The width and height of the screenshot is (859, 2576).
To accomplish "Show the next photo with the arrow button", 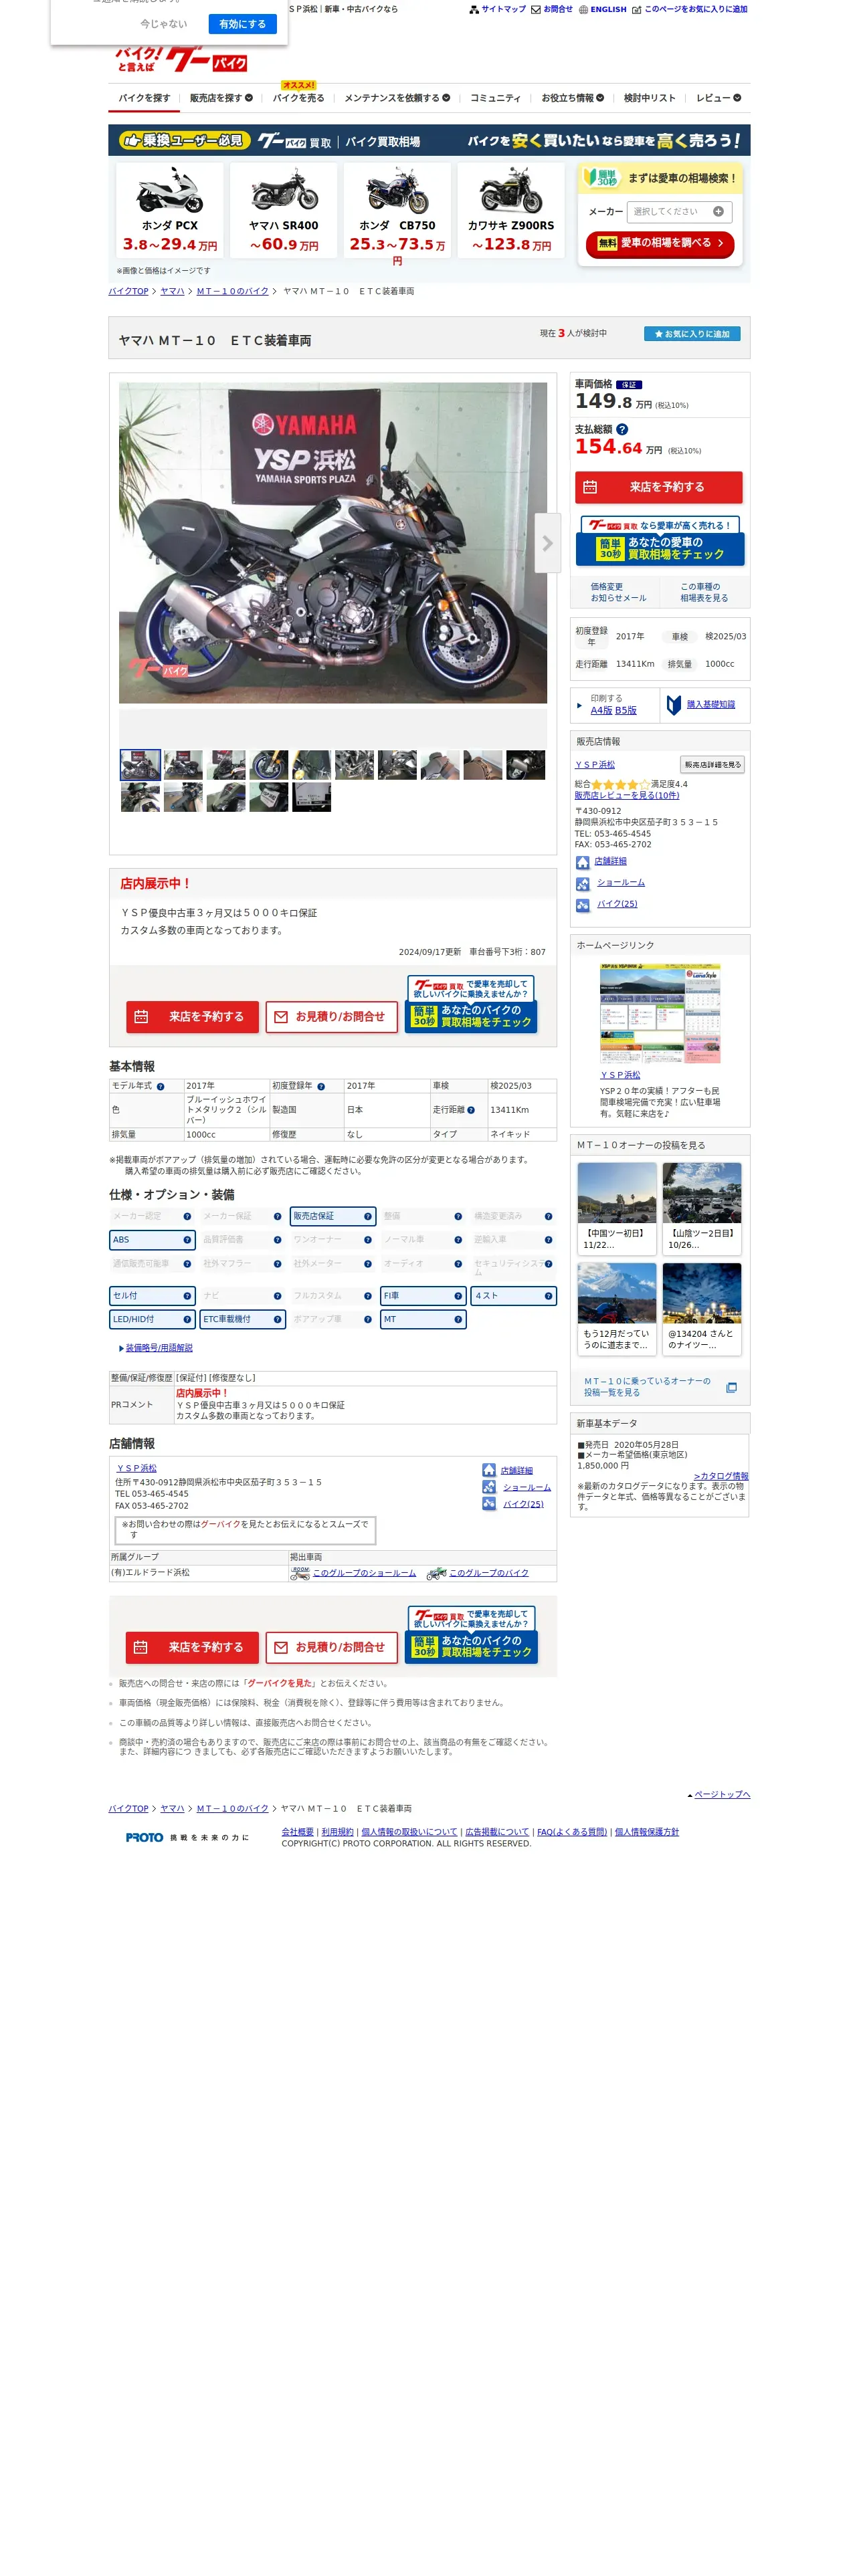I will tap(547, 543).
